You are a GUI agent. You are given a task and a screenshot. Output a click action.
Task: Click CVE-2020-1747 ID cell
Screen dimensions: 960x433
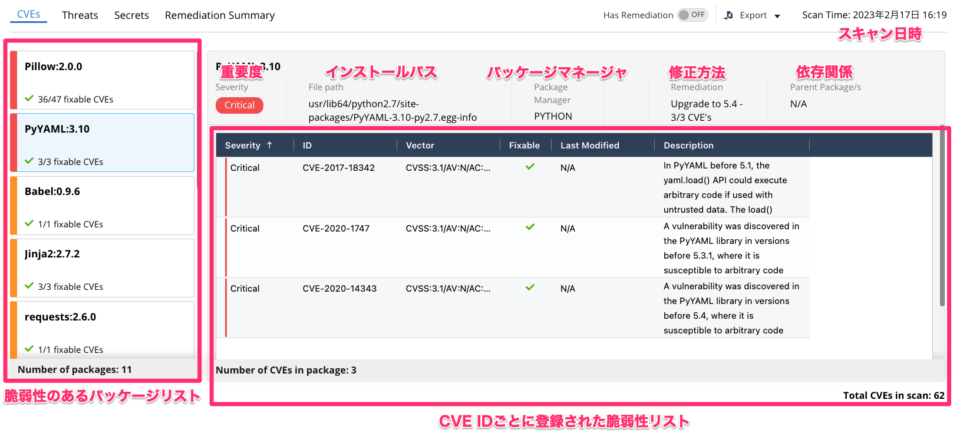336,228
